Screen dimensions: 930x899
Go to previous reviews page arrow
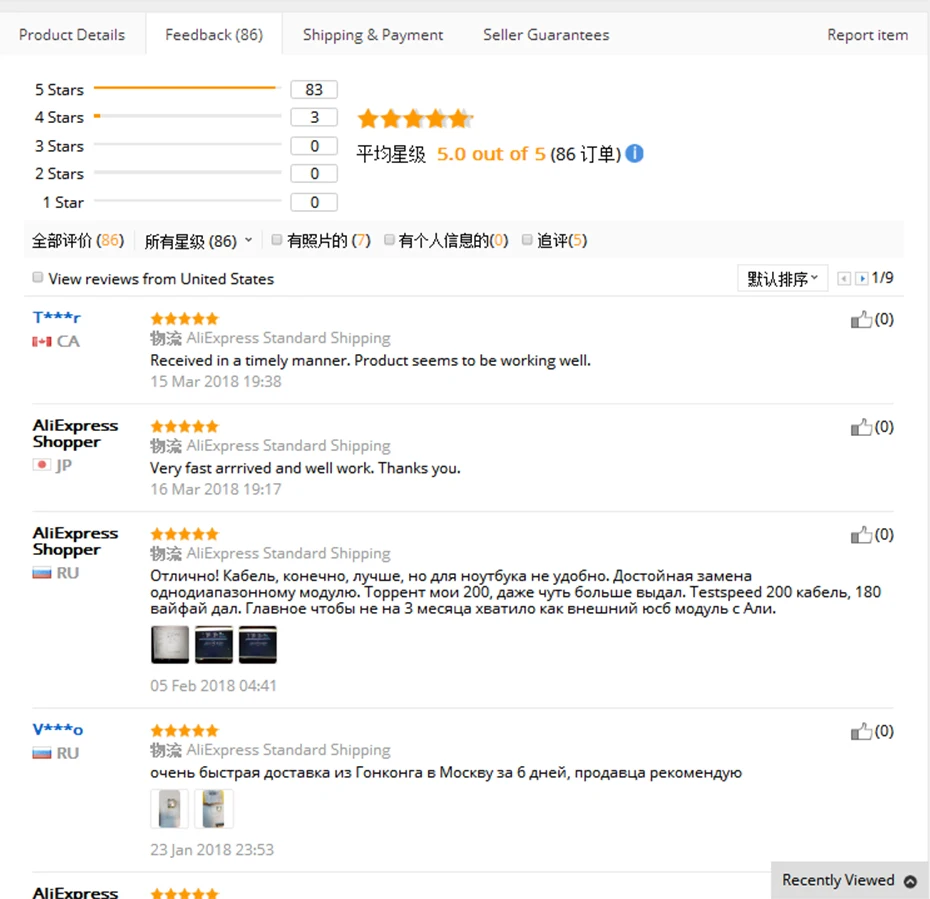point(844,279)
